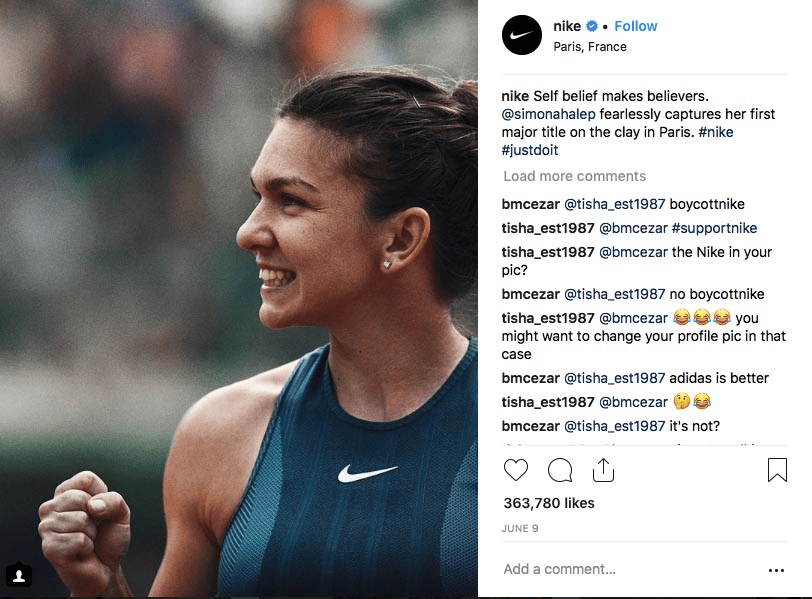Click the verified badge next to nike
Image resolution: width=812 pixels, height=599 pixels.
(594, 25)
